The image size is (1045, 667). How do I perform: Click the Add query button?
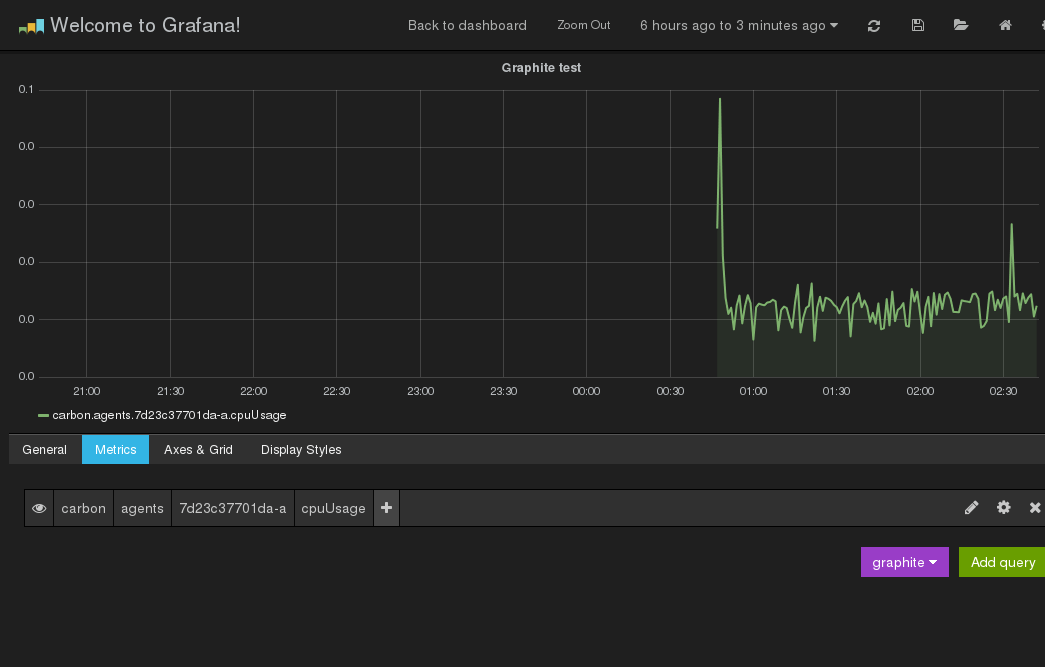click(x=1002, y=562)
